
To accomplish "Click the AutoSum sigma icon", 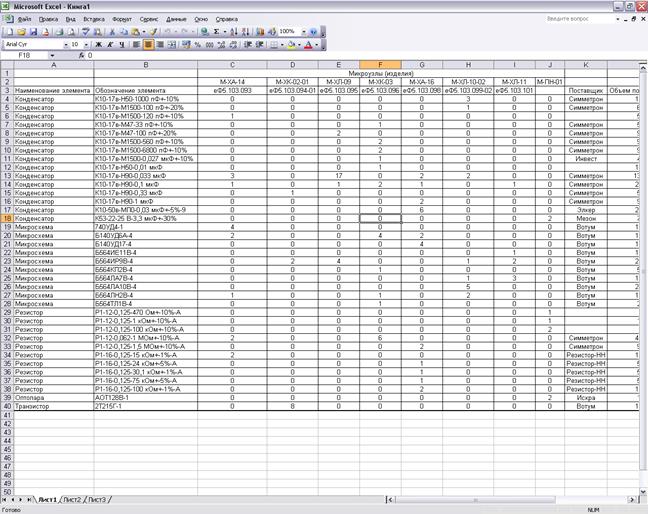I will (x=217, y=32).
